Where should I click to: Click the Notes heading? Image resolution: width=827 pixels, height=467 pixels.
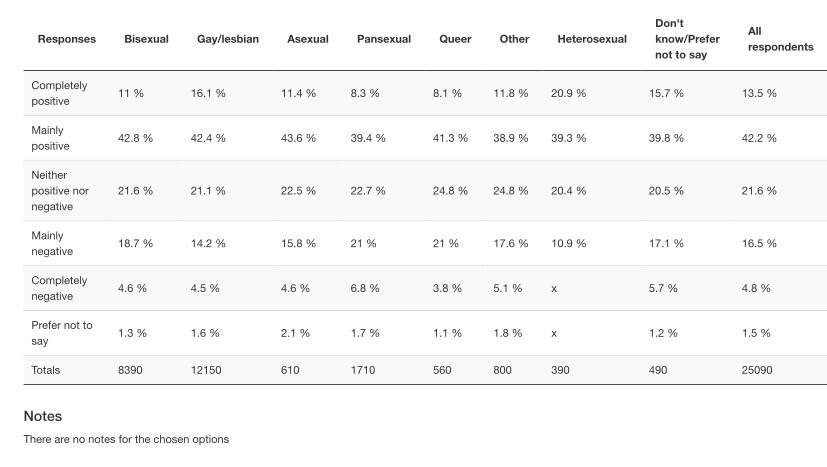(x=42, y=416)
